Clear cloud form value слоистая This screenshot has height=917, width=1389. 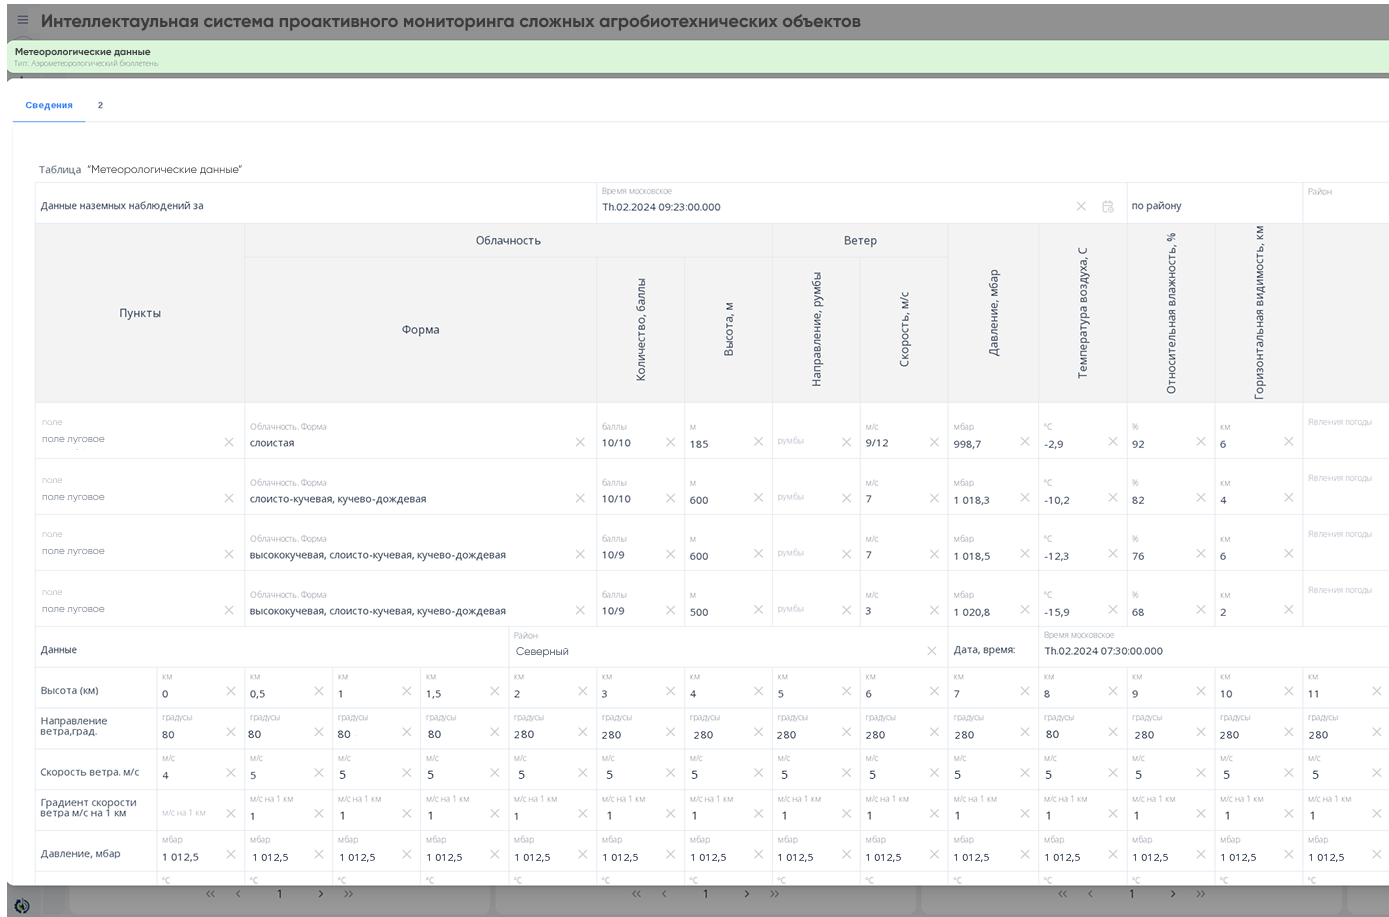[580, 442]
